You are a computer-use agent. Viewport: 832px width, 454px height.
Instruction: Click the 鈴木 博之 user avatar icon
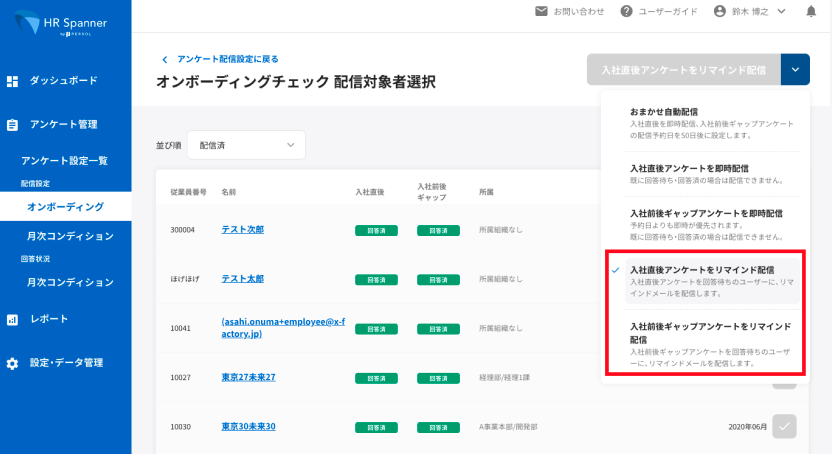tap(719, 12)
